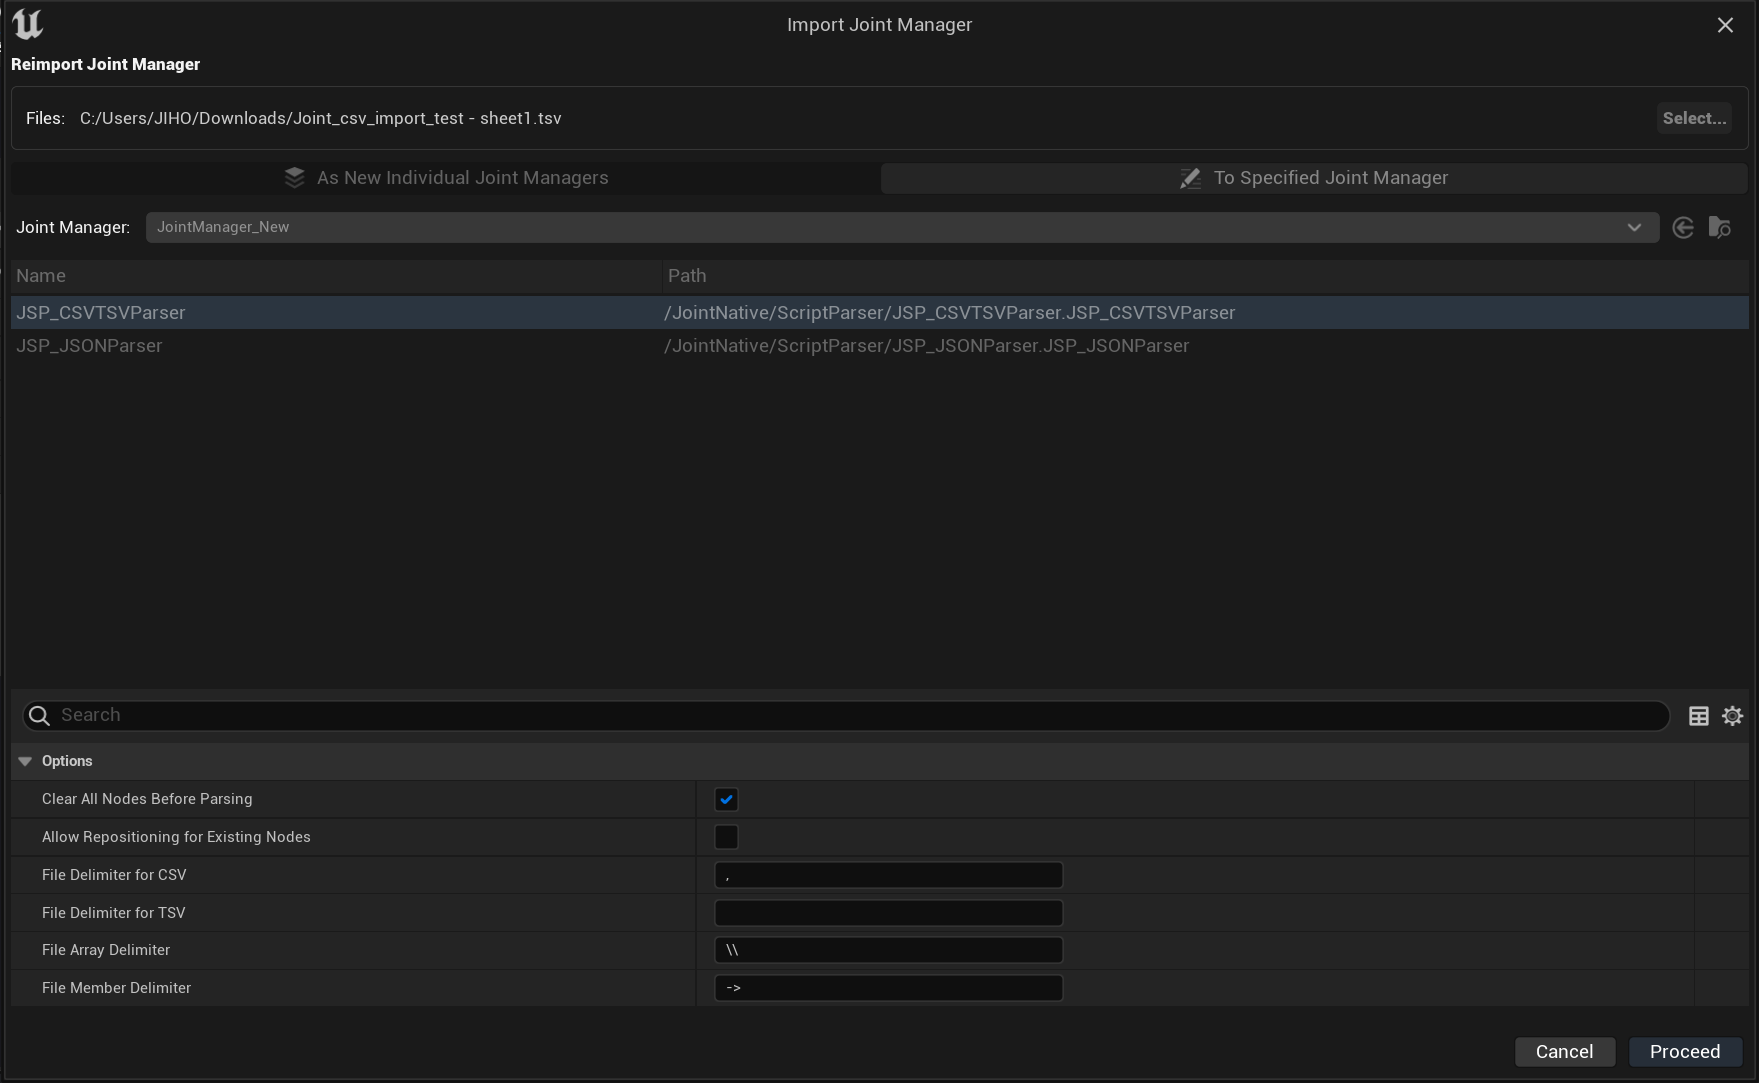Switch to To Specified Joint Manager tab
Screen dimensions: 1759x1083
1313,178
